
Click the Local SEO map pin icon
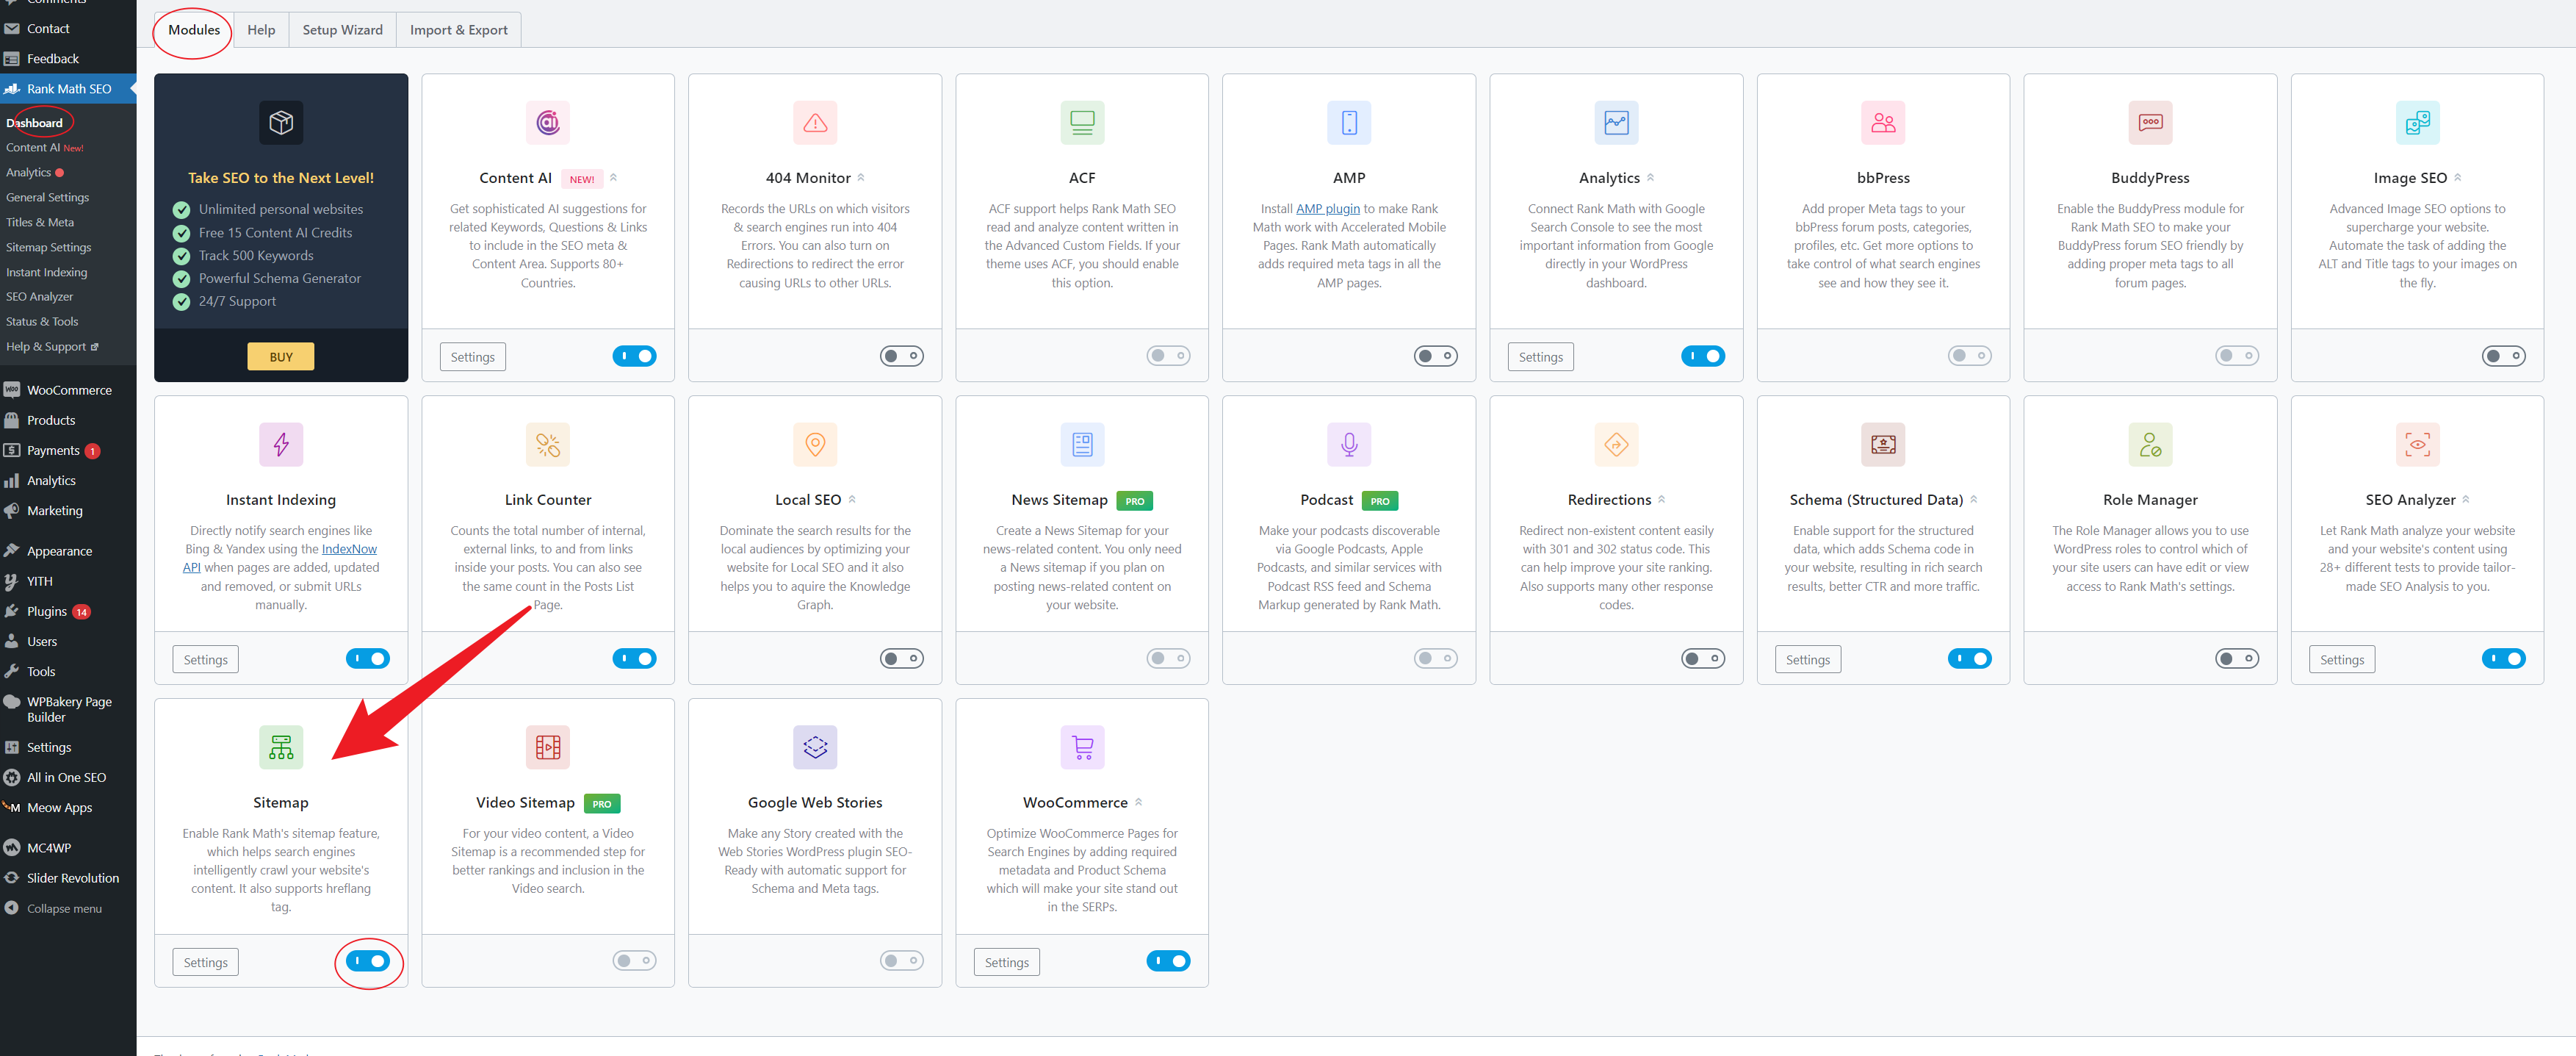(x=814, y=445)
